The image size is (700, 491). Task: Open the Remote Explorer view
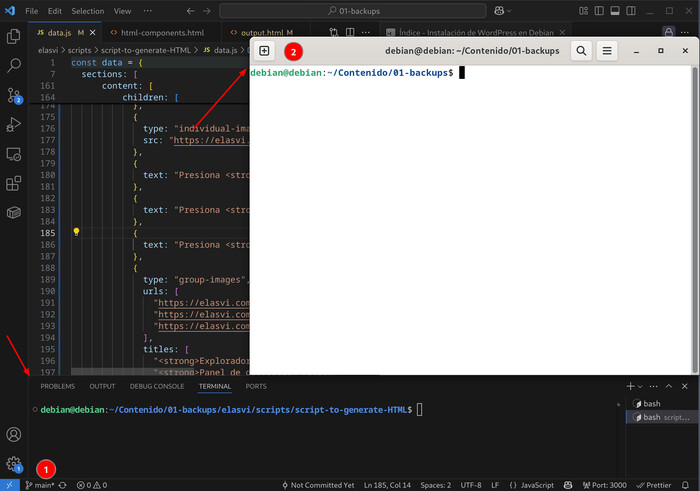(13, 154)
